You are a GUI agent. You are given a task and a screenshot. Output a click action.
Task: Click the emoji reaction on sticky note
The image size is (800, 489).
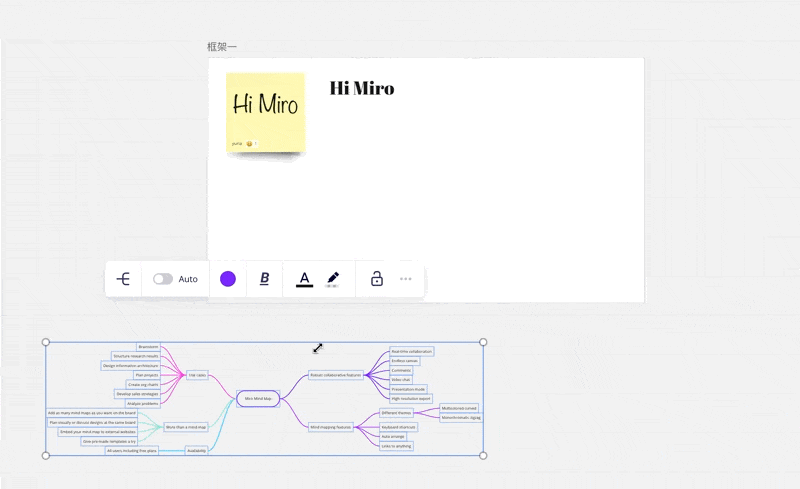[251, 144]
